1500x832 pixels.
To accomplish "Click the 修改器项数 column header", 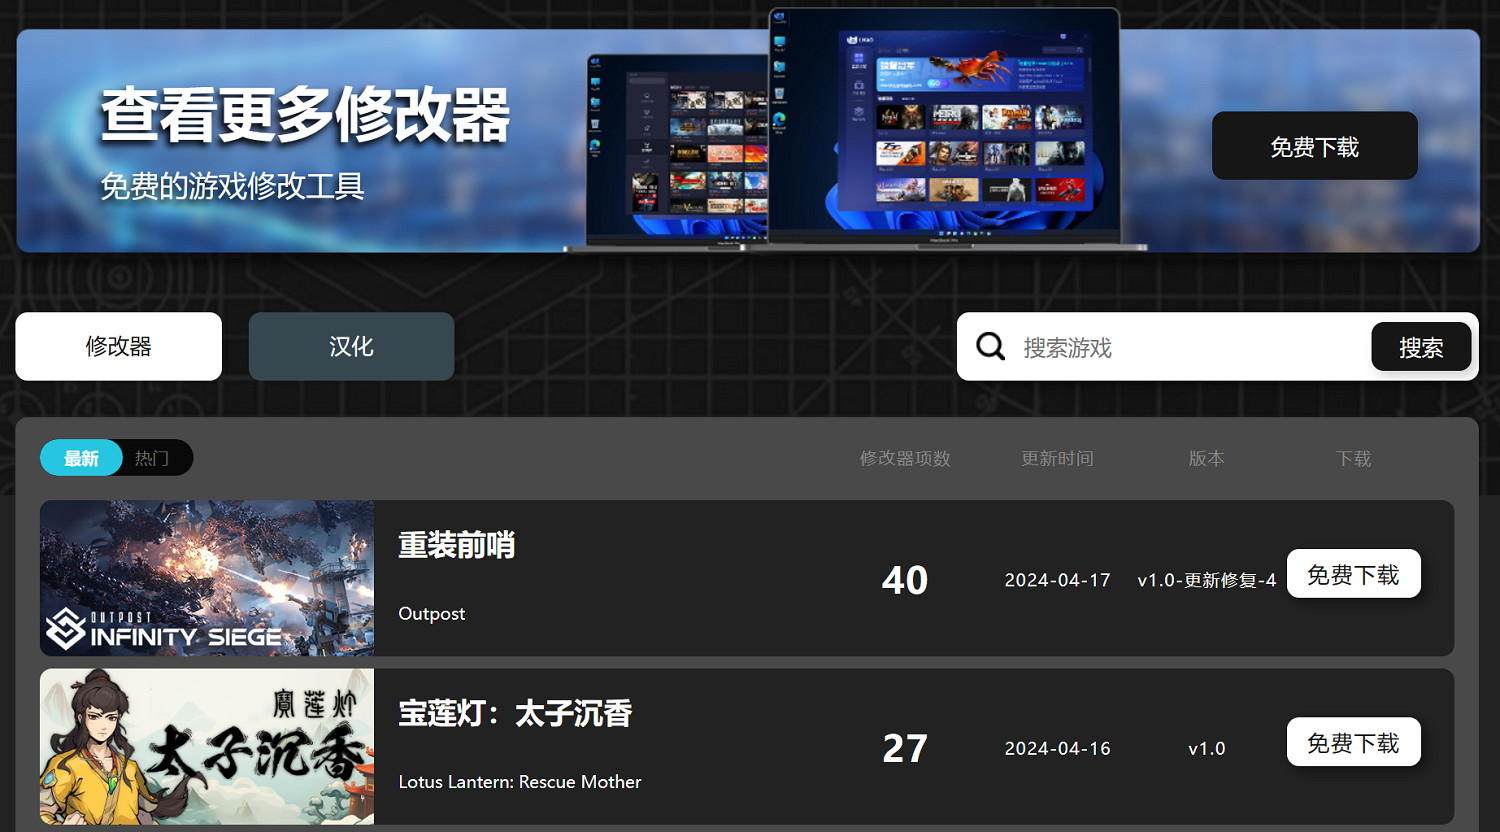I will (x=904, y=458).
